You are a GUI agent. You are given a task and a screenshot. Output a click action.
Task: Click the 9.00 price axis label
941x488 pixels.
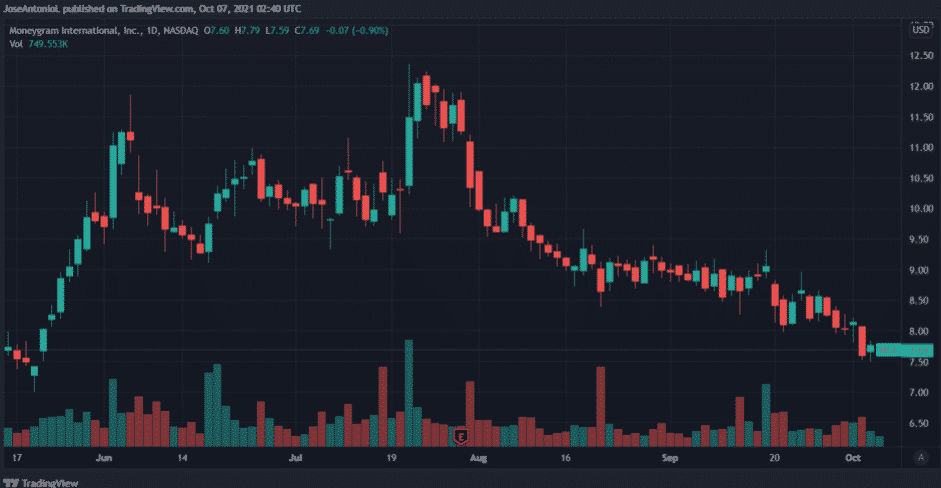(x=921, y=270)
